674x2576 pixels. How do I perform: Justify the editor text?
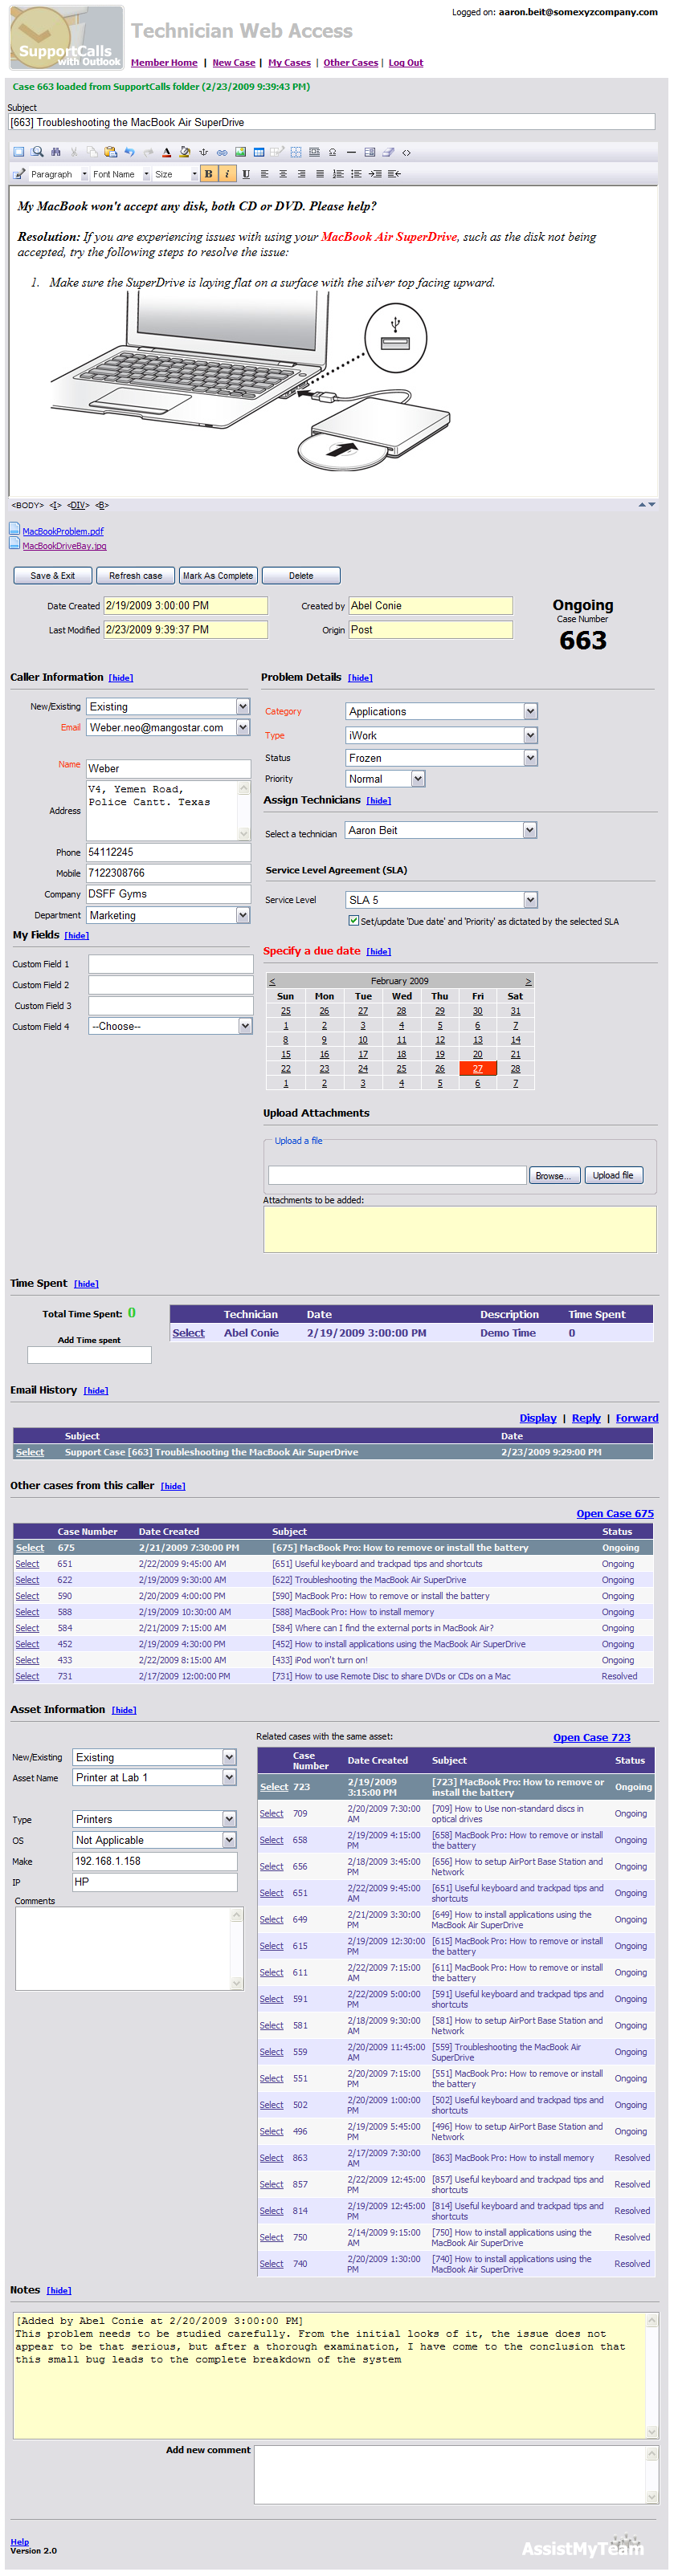(x=320, y=174)
